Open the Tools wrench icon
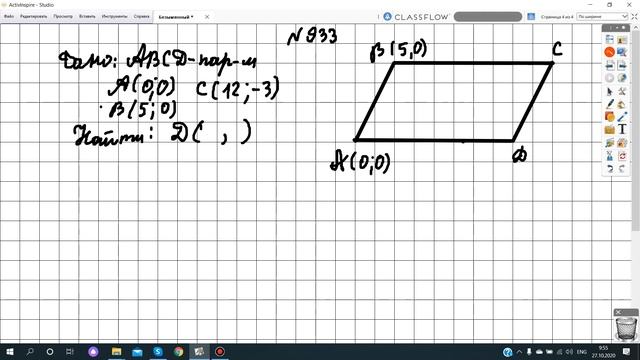 pyautogui.click(x=622, y=91)
